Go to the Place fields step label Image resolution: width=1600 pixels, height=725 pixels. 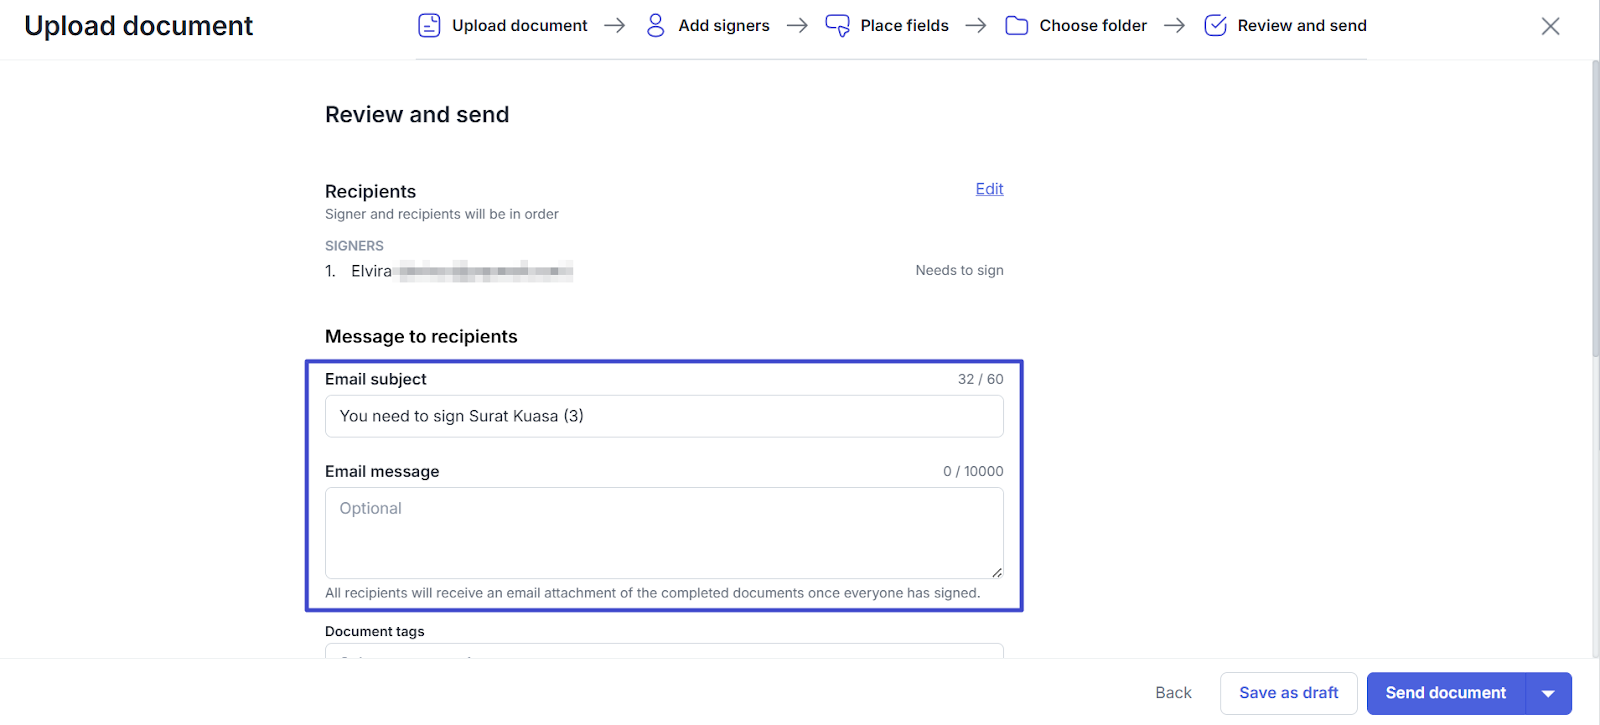tap(904, 26)
